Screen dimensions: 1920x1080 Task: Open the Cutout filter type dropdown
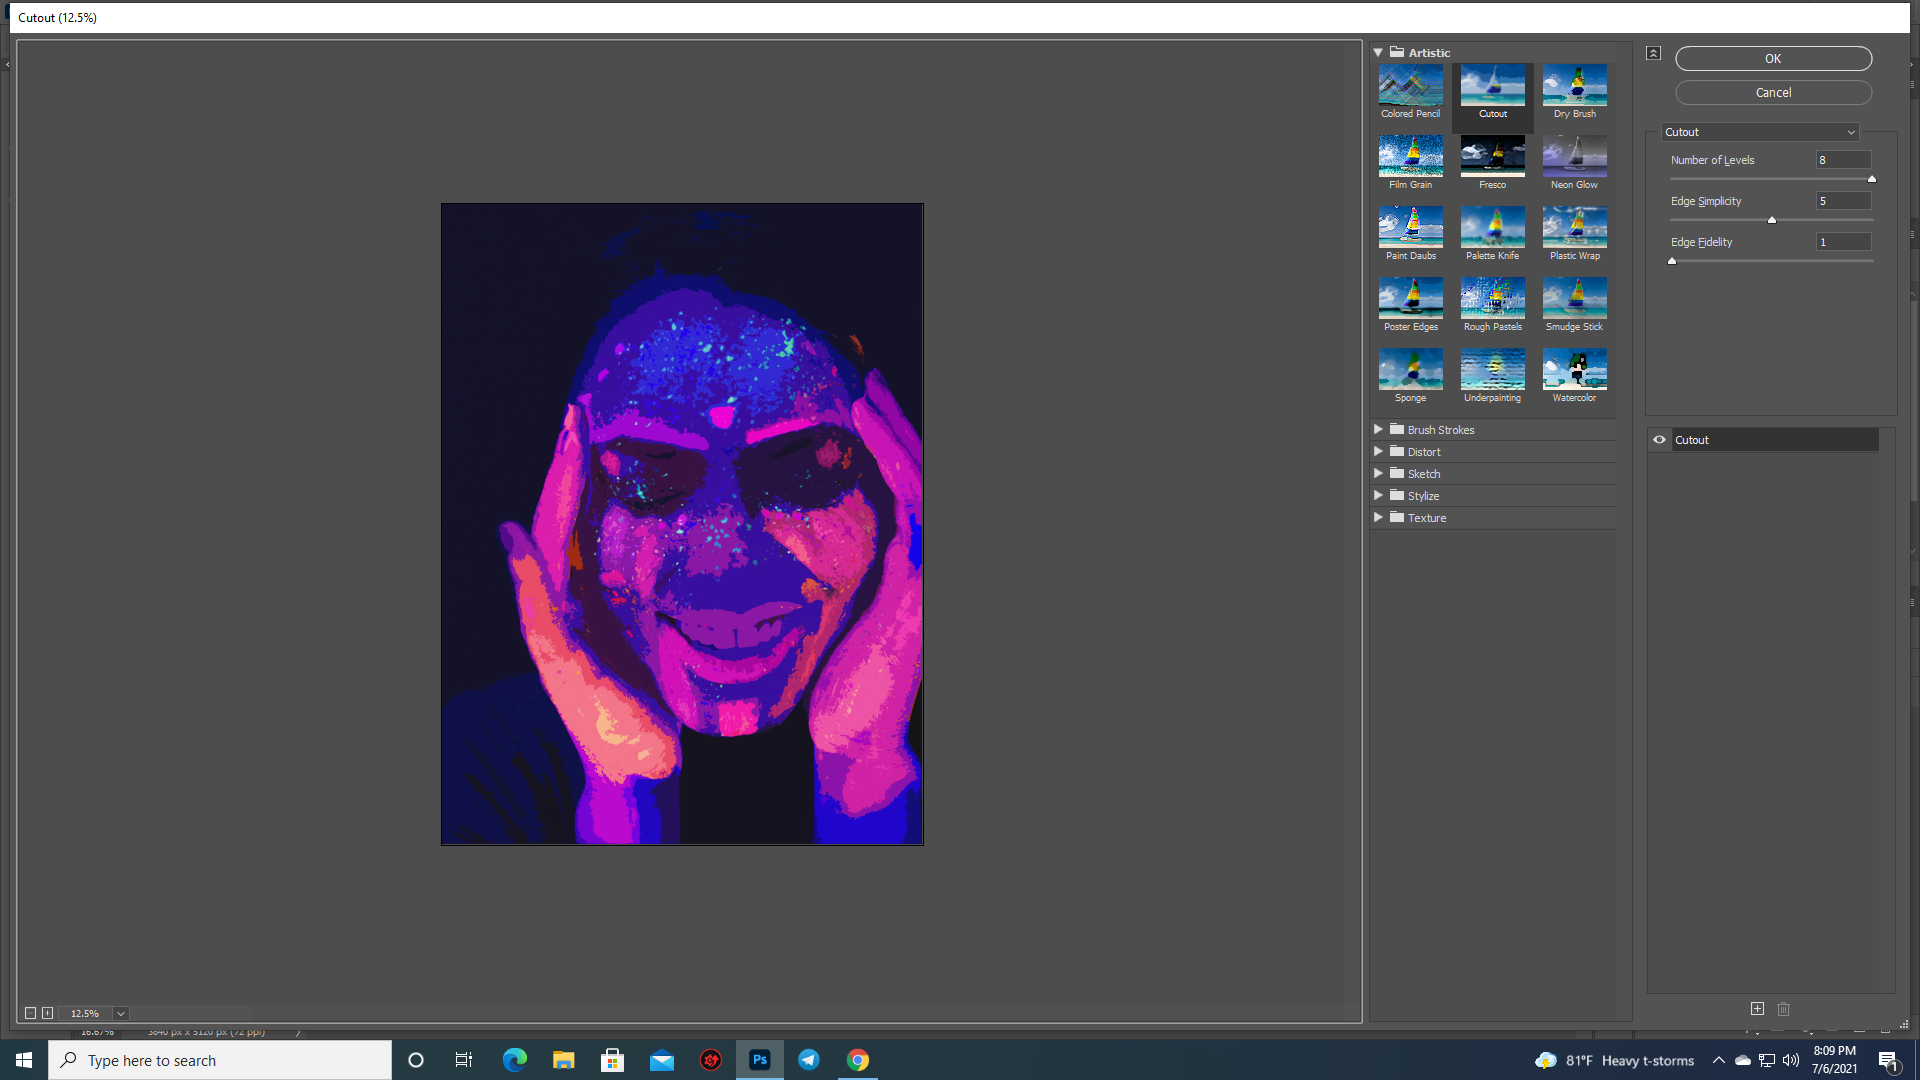(x=1759, y=132)
